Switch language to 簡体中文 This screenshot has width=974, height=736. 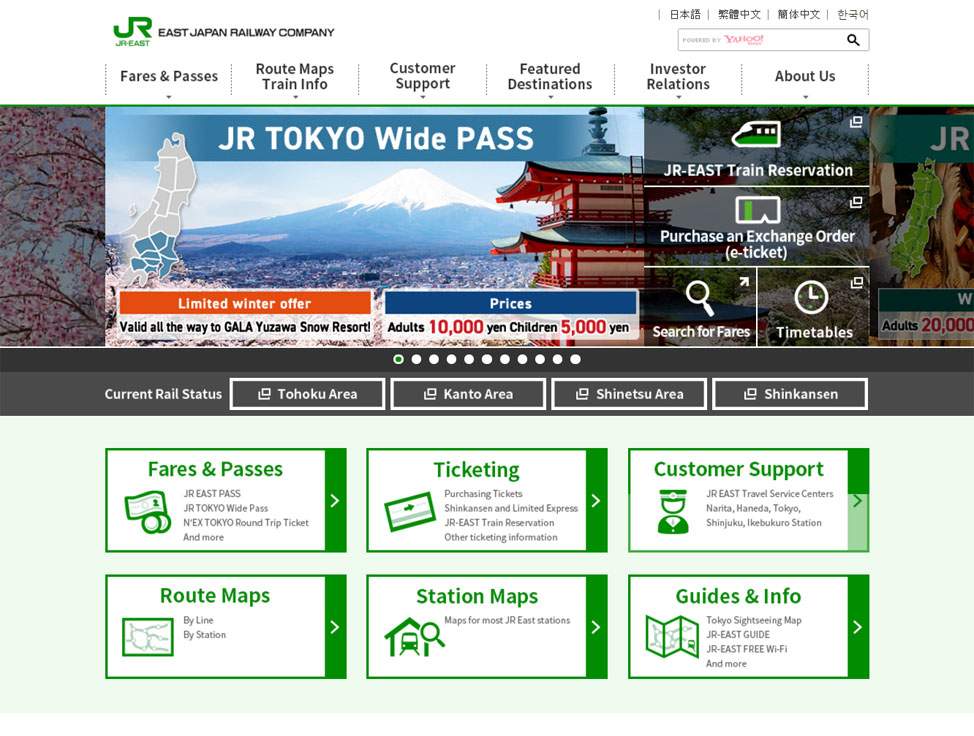(x=799, y=14)
